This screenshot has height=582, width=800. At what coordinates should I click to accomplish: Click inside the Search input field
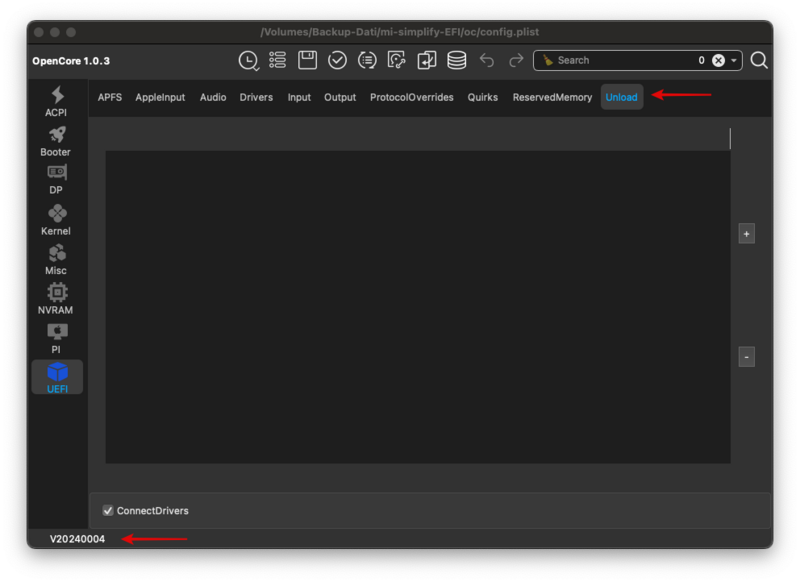620,60
